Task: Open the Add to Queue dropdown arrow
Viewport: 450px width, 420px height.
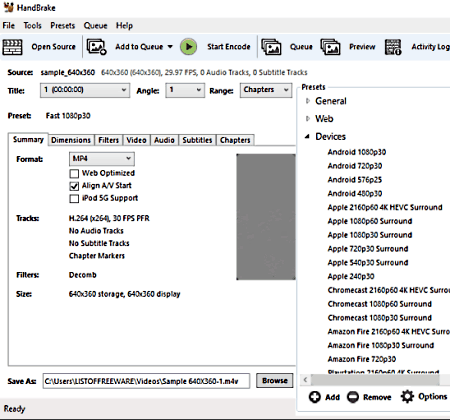Action: 170,47
